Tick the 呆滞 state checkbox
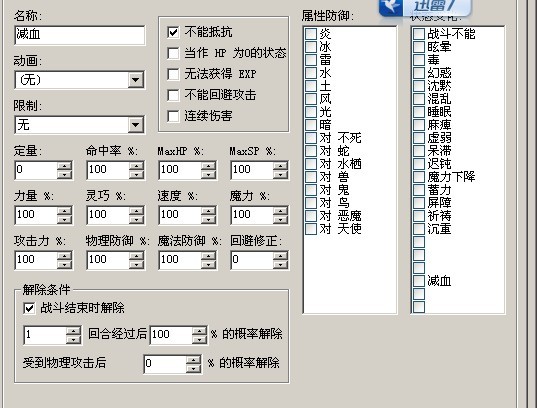The height and width of the screenshot is (408, 537). 419,151
